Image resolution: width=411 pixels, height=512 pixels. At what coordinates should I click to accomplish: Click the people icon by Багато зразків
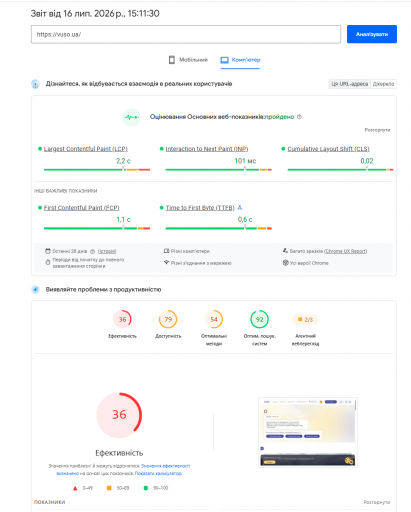[x=285, y=251]
